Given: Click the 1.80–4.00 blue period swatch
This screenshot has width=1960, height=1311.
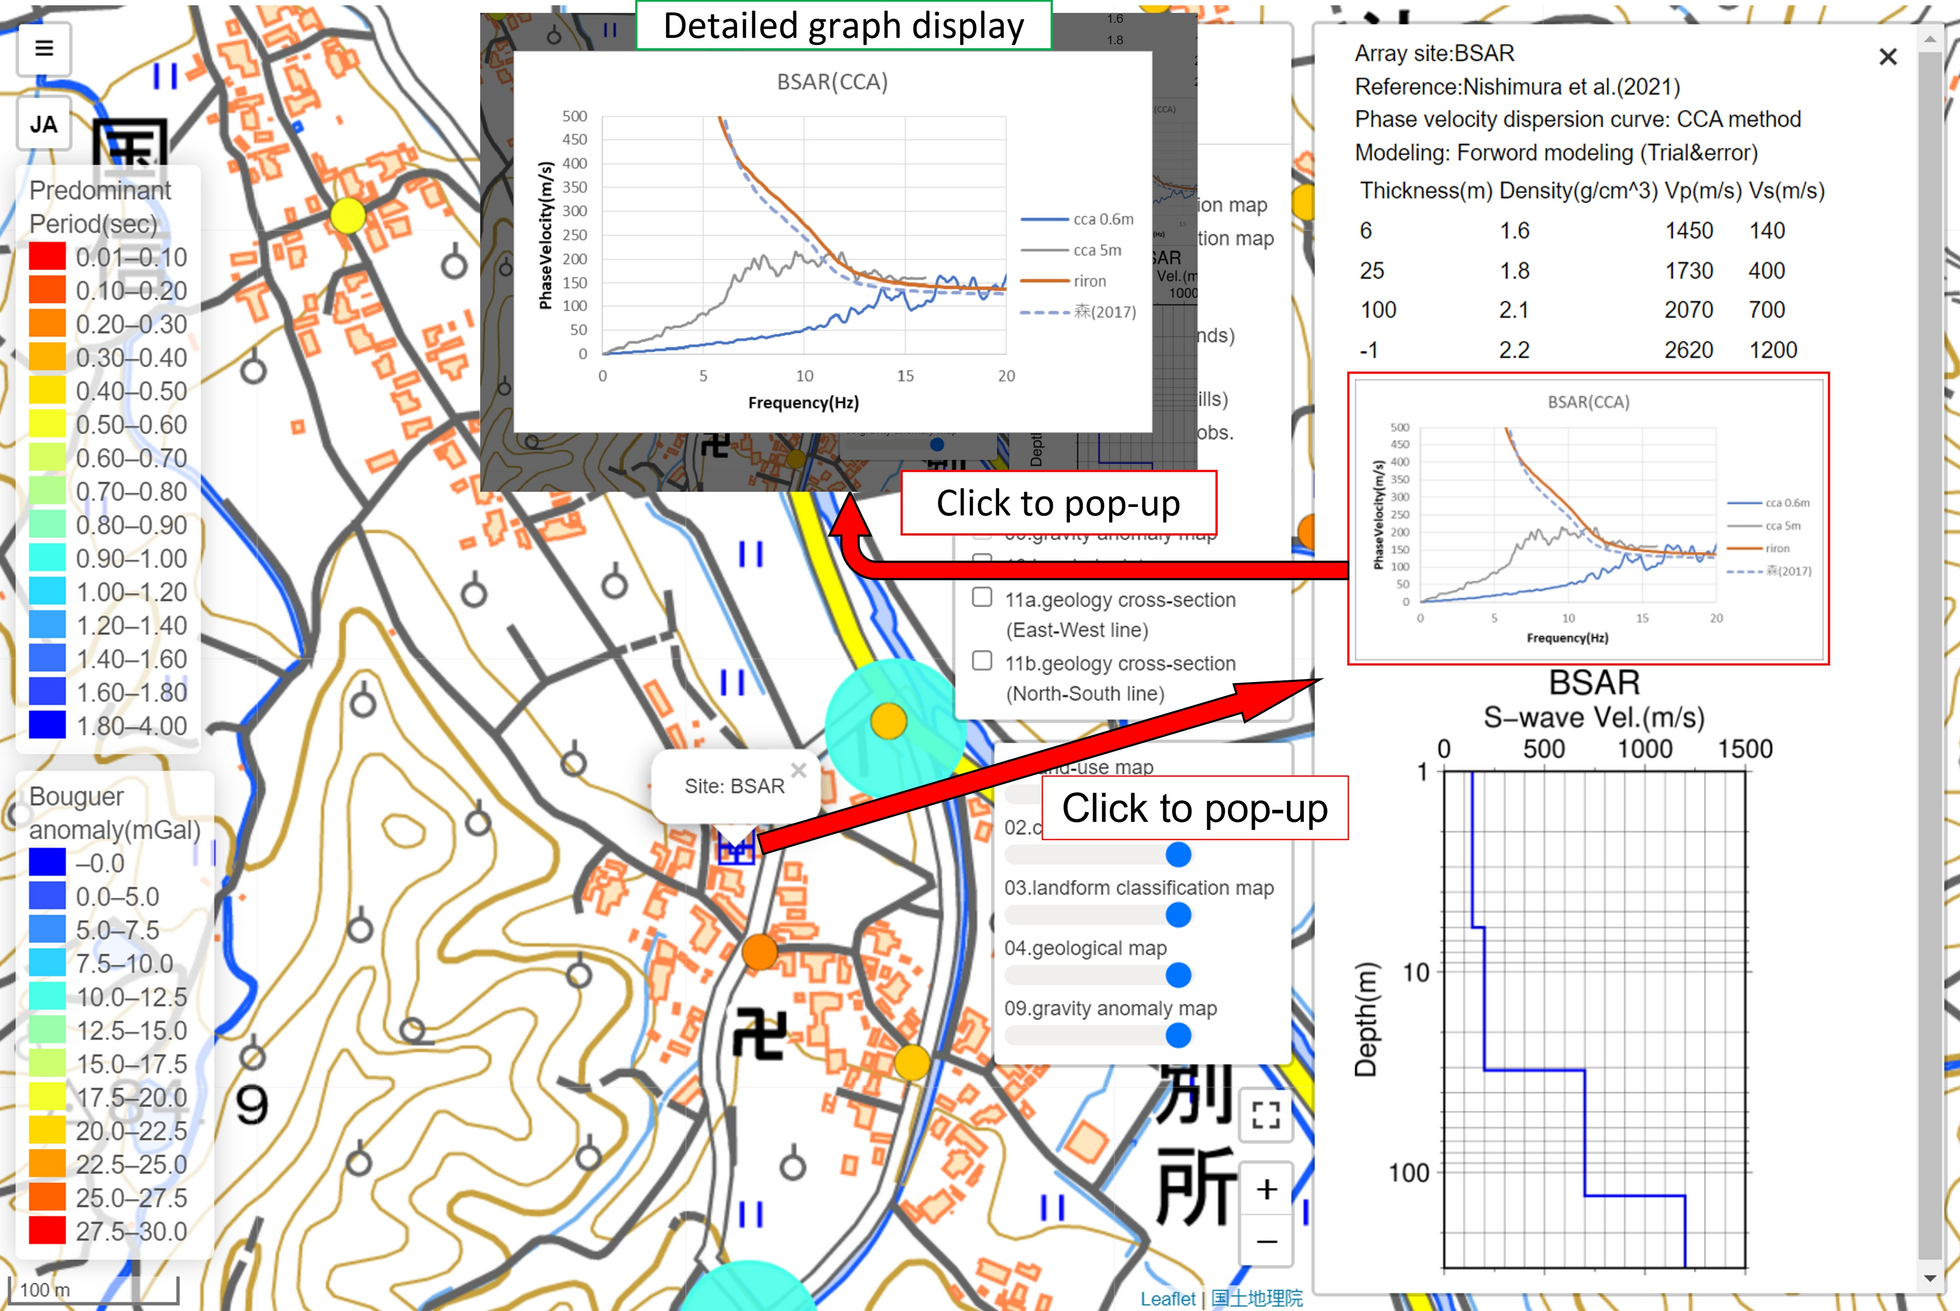Looking at the screenshot, I should coord(47,725).
